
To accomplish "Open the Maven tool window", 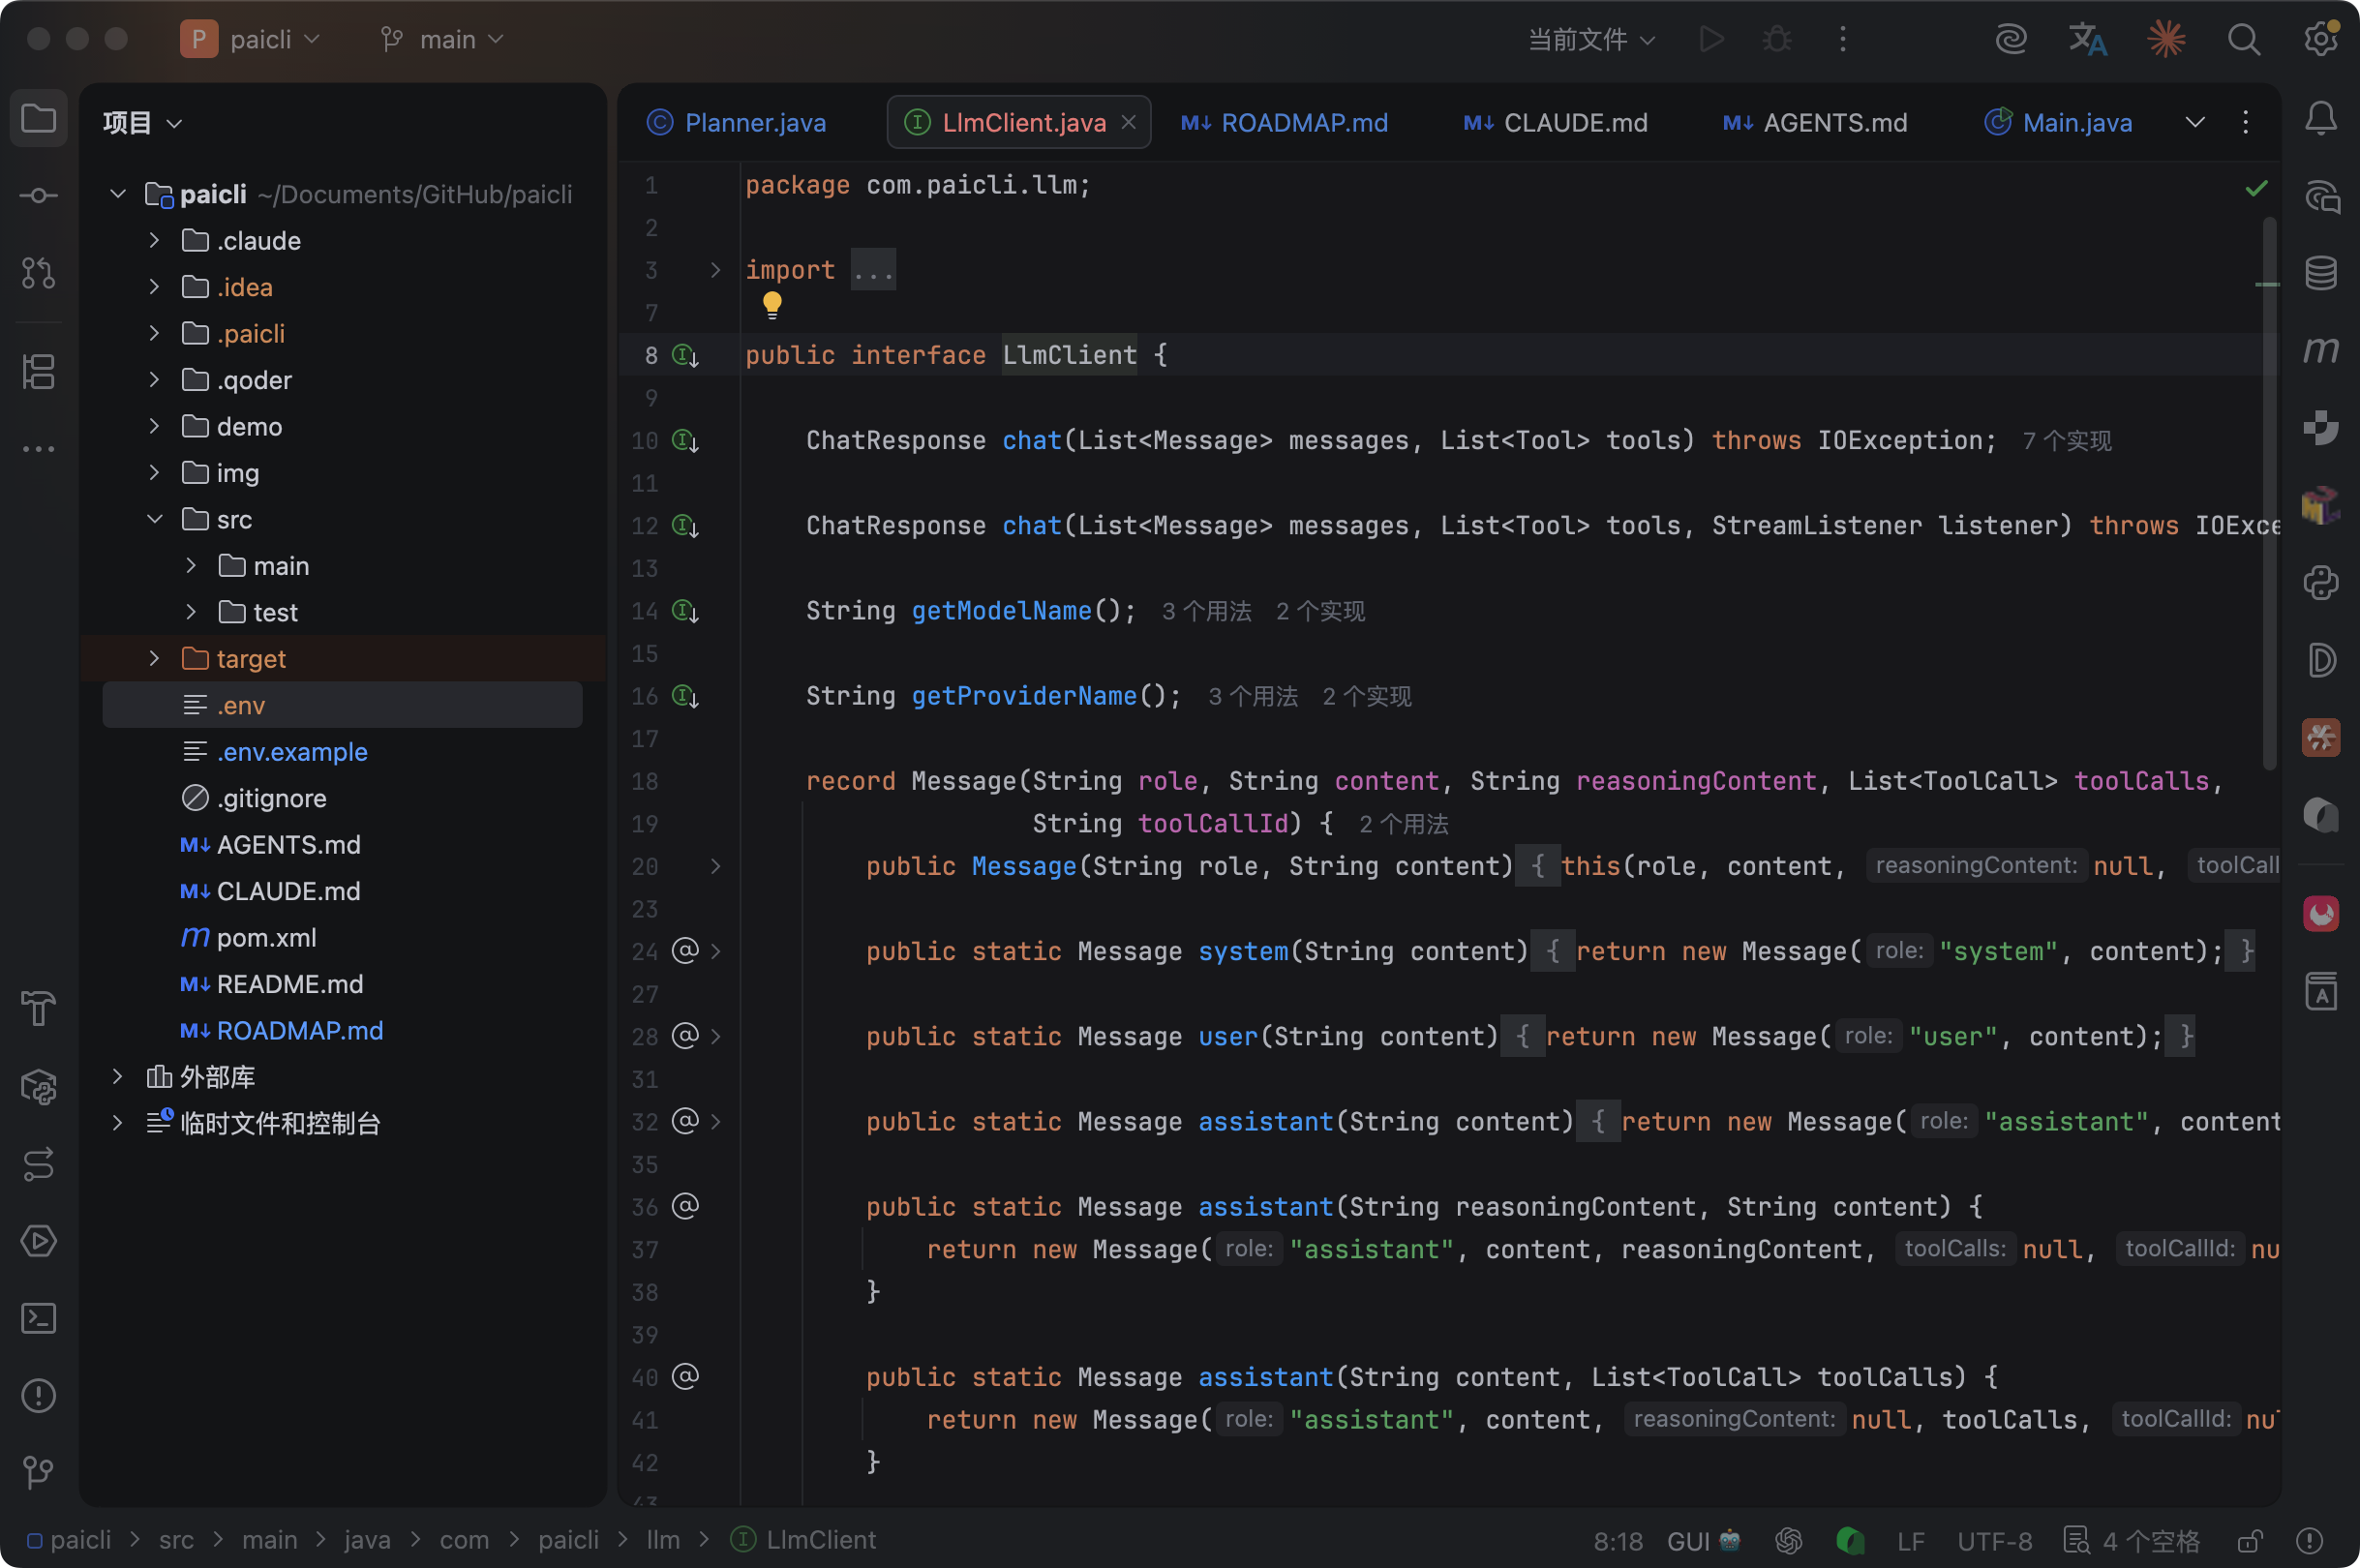I will point(2320,350).
